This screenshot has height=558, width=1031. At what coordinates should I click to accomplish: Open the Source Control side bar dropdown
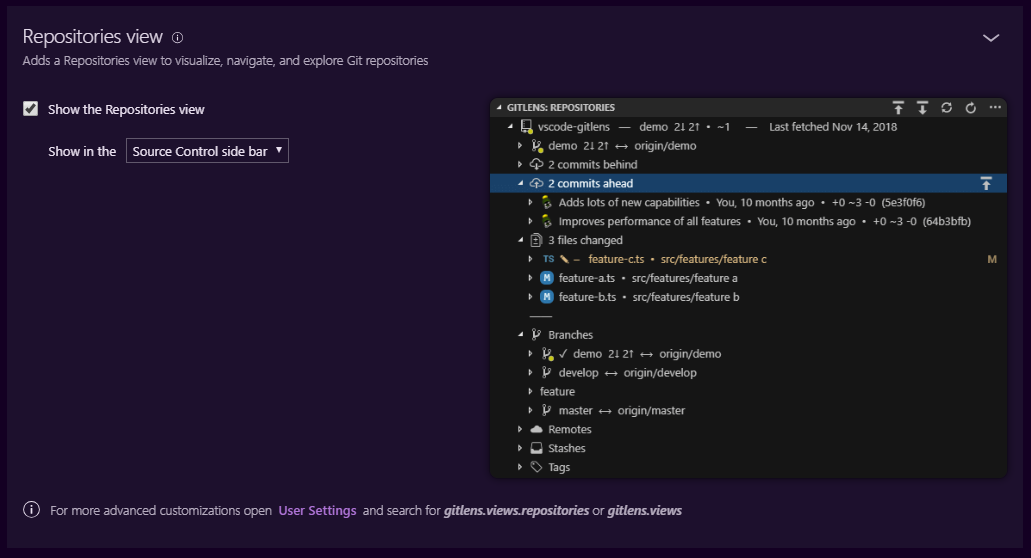207,151
